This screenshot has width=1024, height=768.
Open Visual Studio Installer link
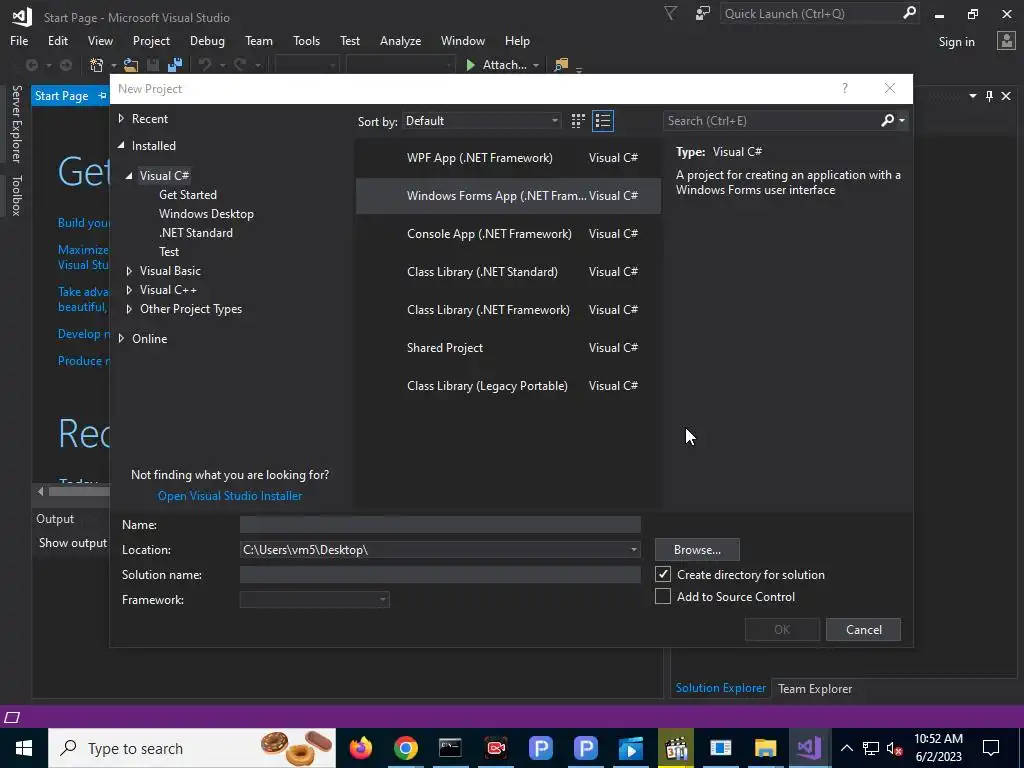tap(230, 496)
